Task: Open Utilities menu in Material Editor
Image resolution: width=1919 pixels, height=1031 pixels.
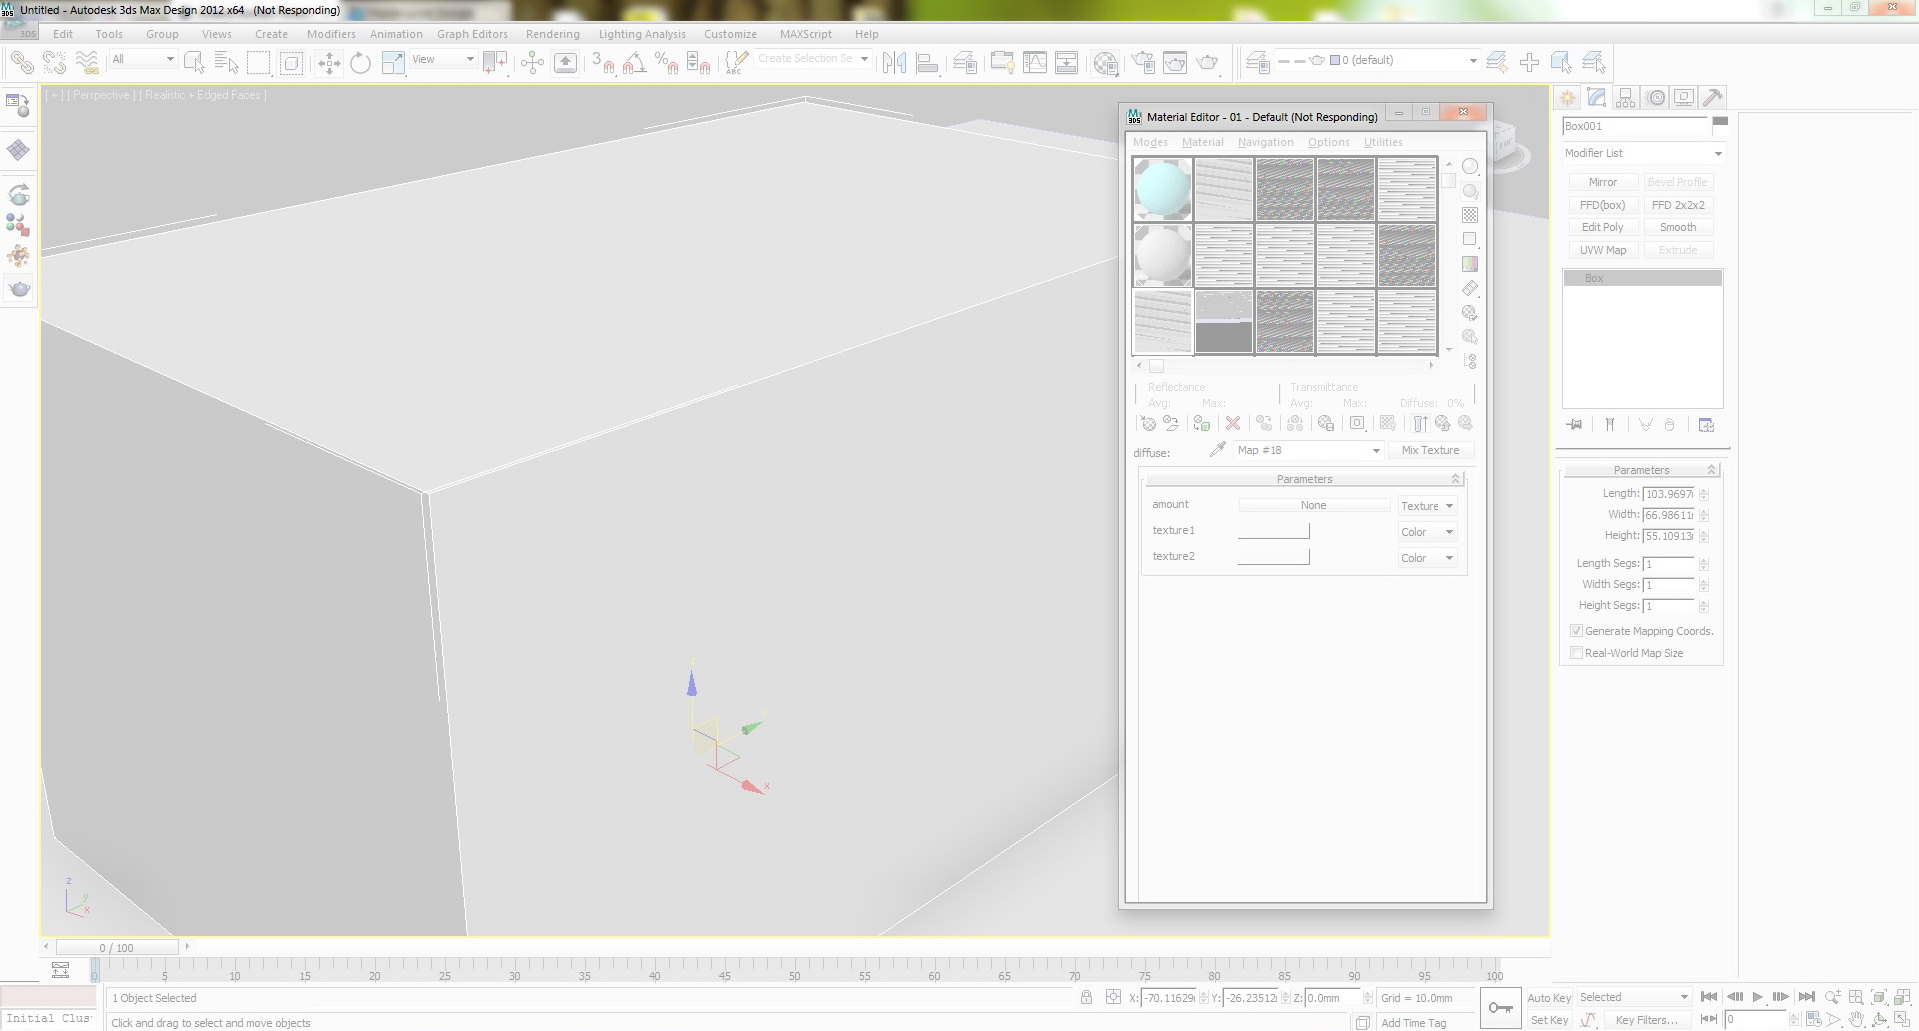Action: (x=1383, y=142)
